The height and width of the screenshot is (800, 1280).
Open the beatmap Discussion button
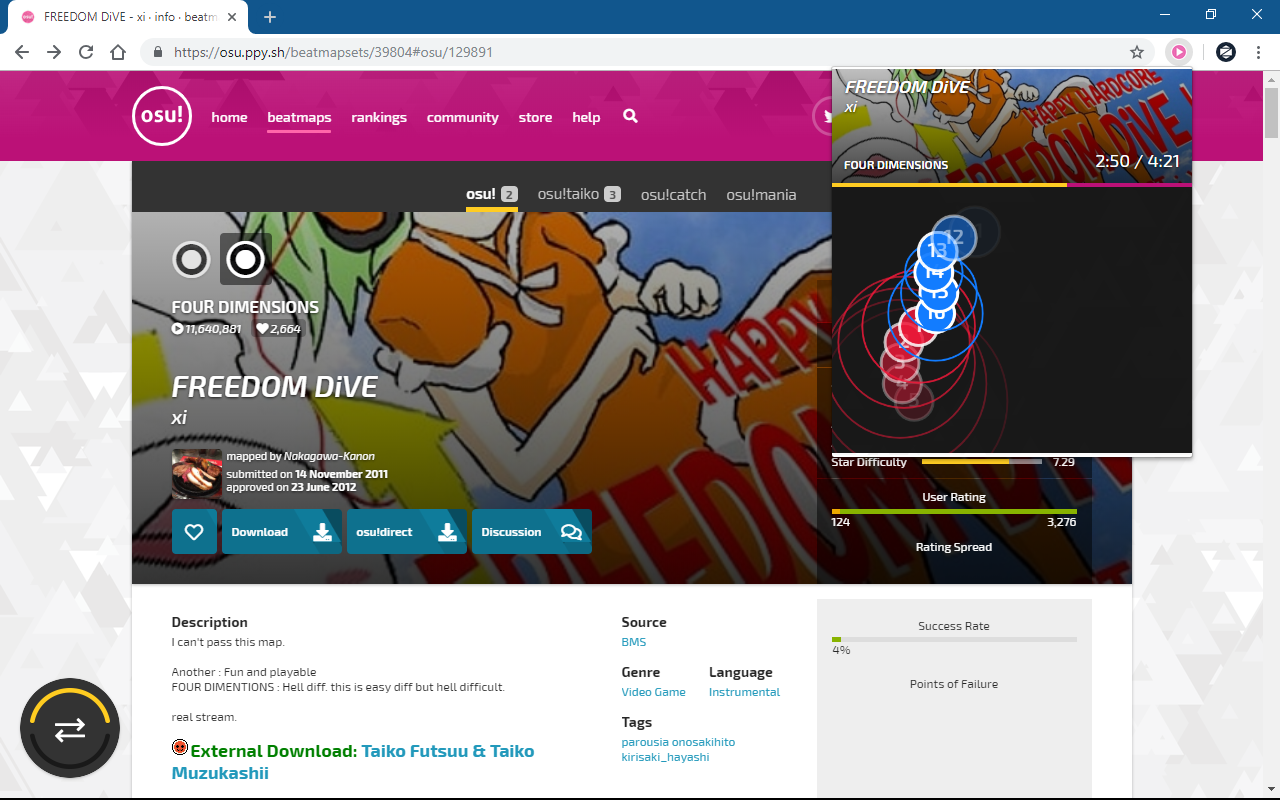click(x=532, y=532)
